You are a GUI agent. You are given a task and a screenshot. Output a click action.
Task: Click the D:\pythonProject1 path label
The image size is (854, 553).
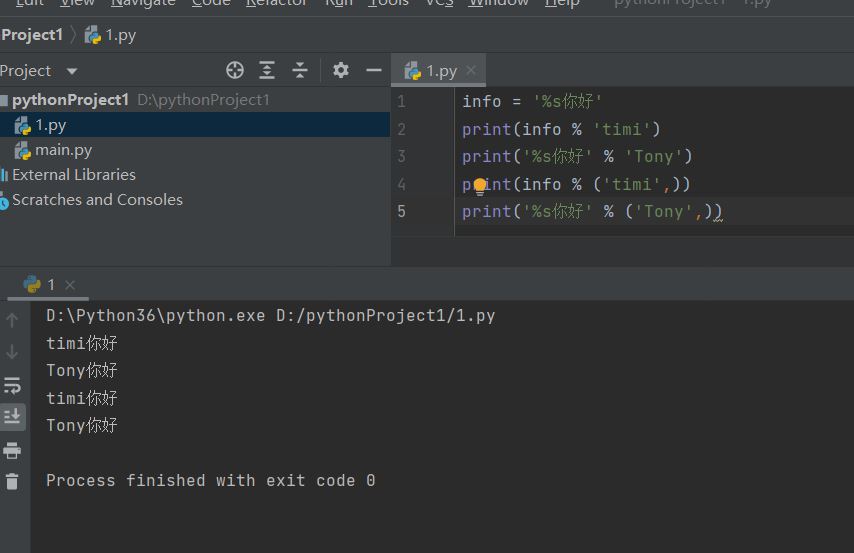pos(203,100)
